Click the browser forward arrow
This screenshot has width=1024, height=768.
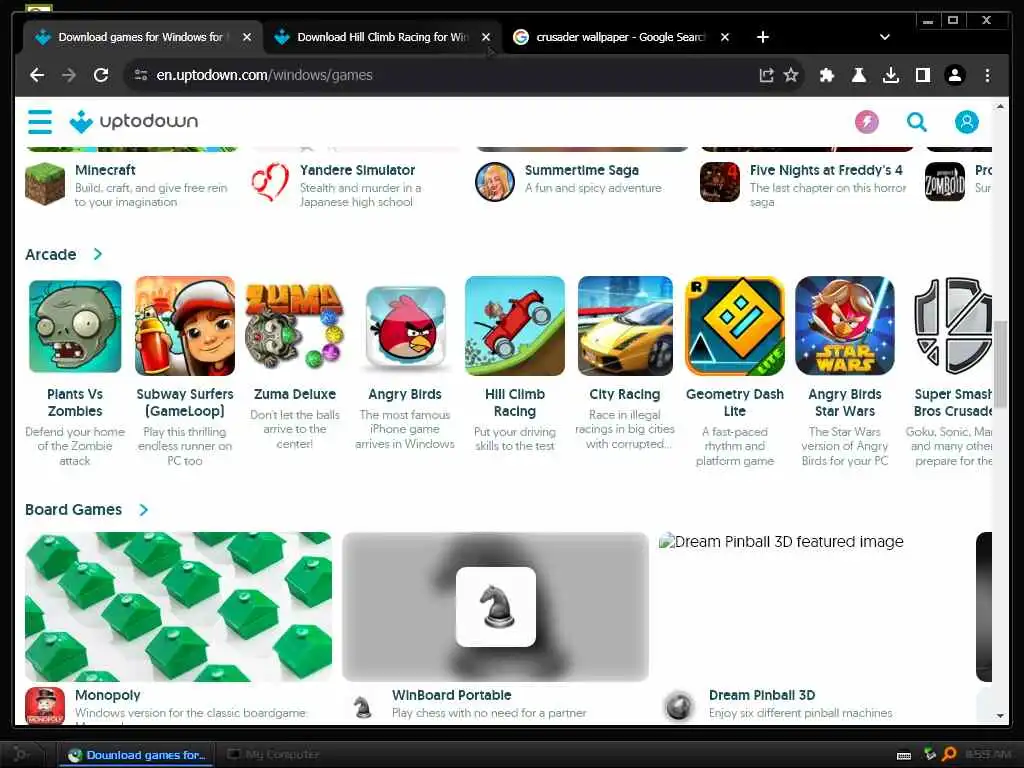point(69,75)
